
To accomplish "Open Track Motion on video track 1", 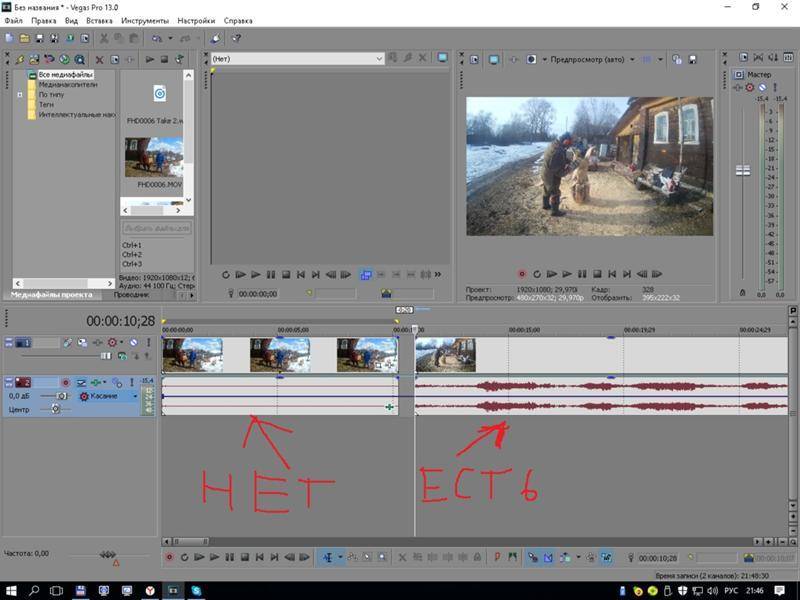I will 83,342.
